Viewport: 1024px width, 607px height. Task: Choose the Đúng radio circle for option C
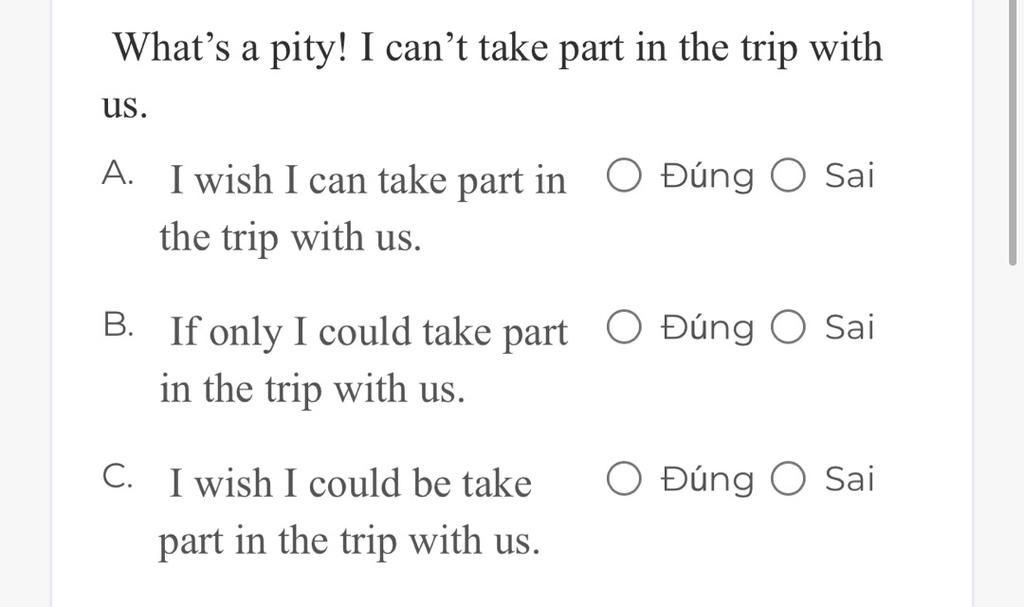[x=624, y=479]
